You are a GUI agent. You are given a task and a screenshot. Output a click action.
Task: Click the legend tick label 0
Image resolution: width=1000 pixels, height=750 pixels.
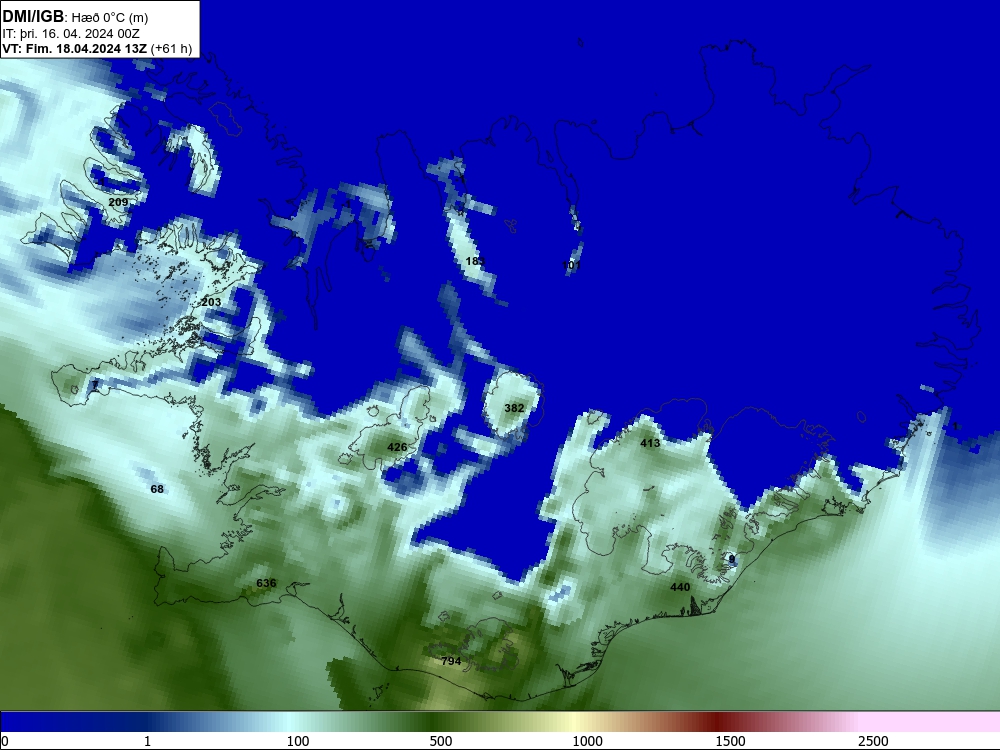click(5, 741)
